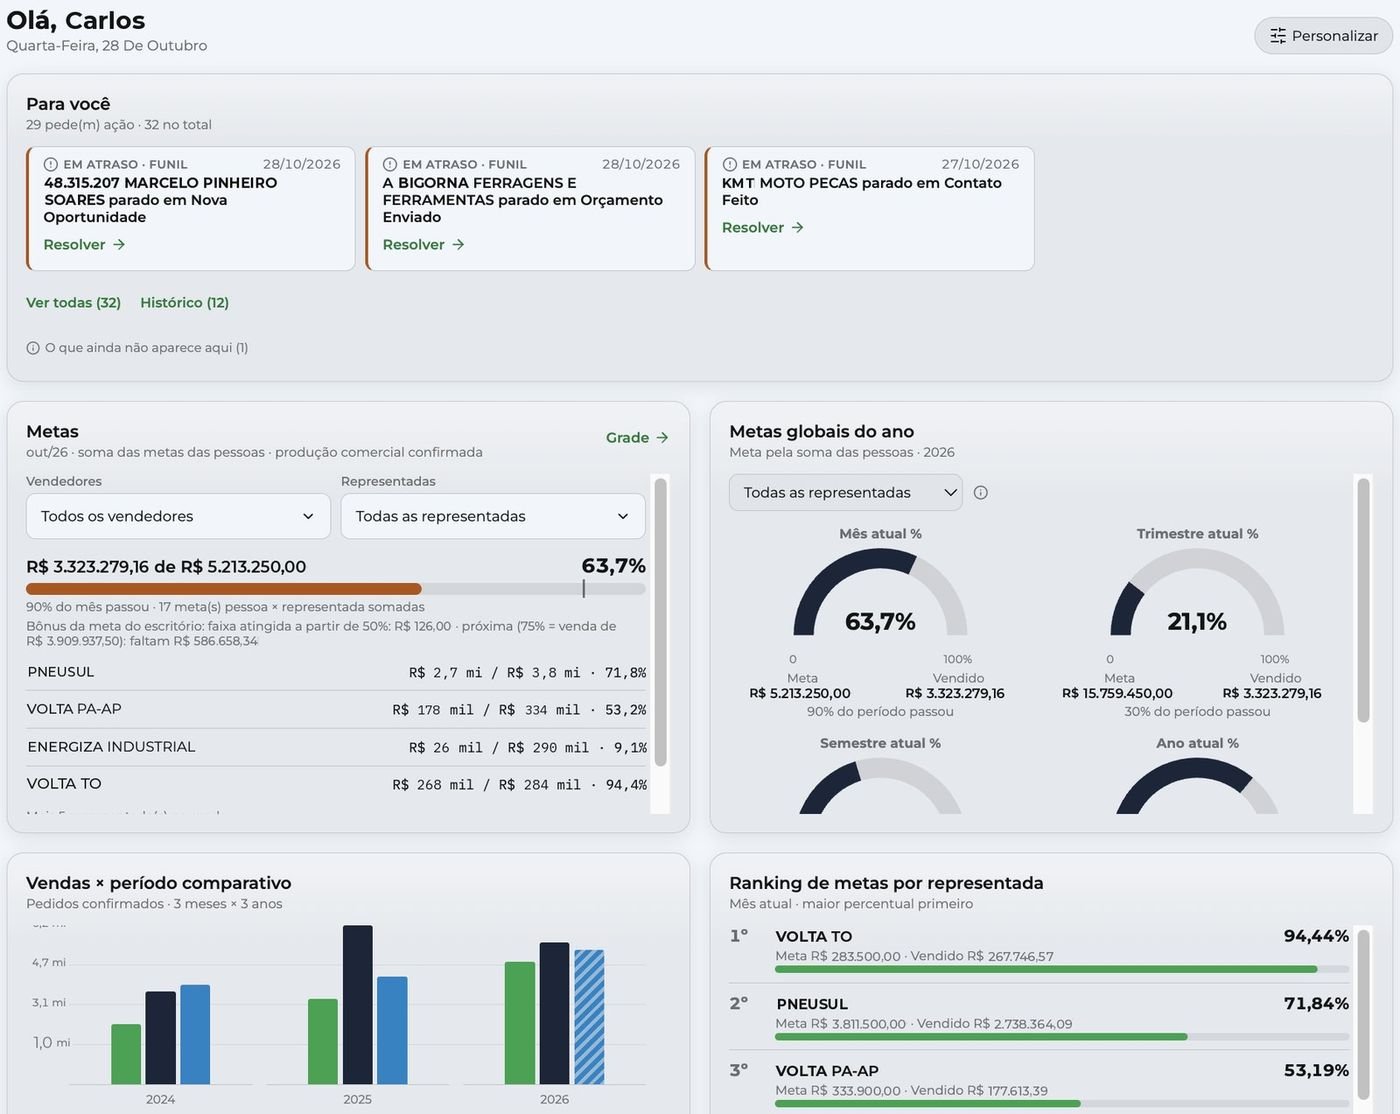1400x1114 pixels.
Task: Click Resolver on the MARCELO PINHEIRO card
Action: tap(84, 244)
